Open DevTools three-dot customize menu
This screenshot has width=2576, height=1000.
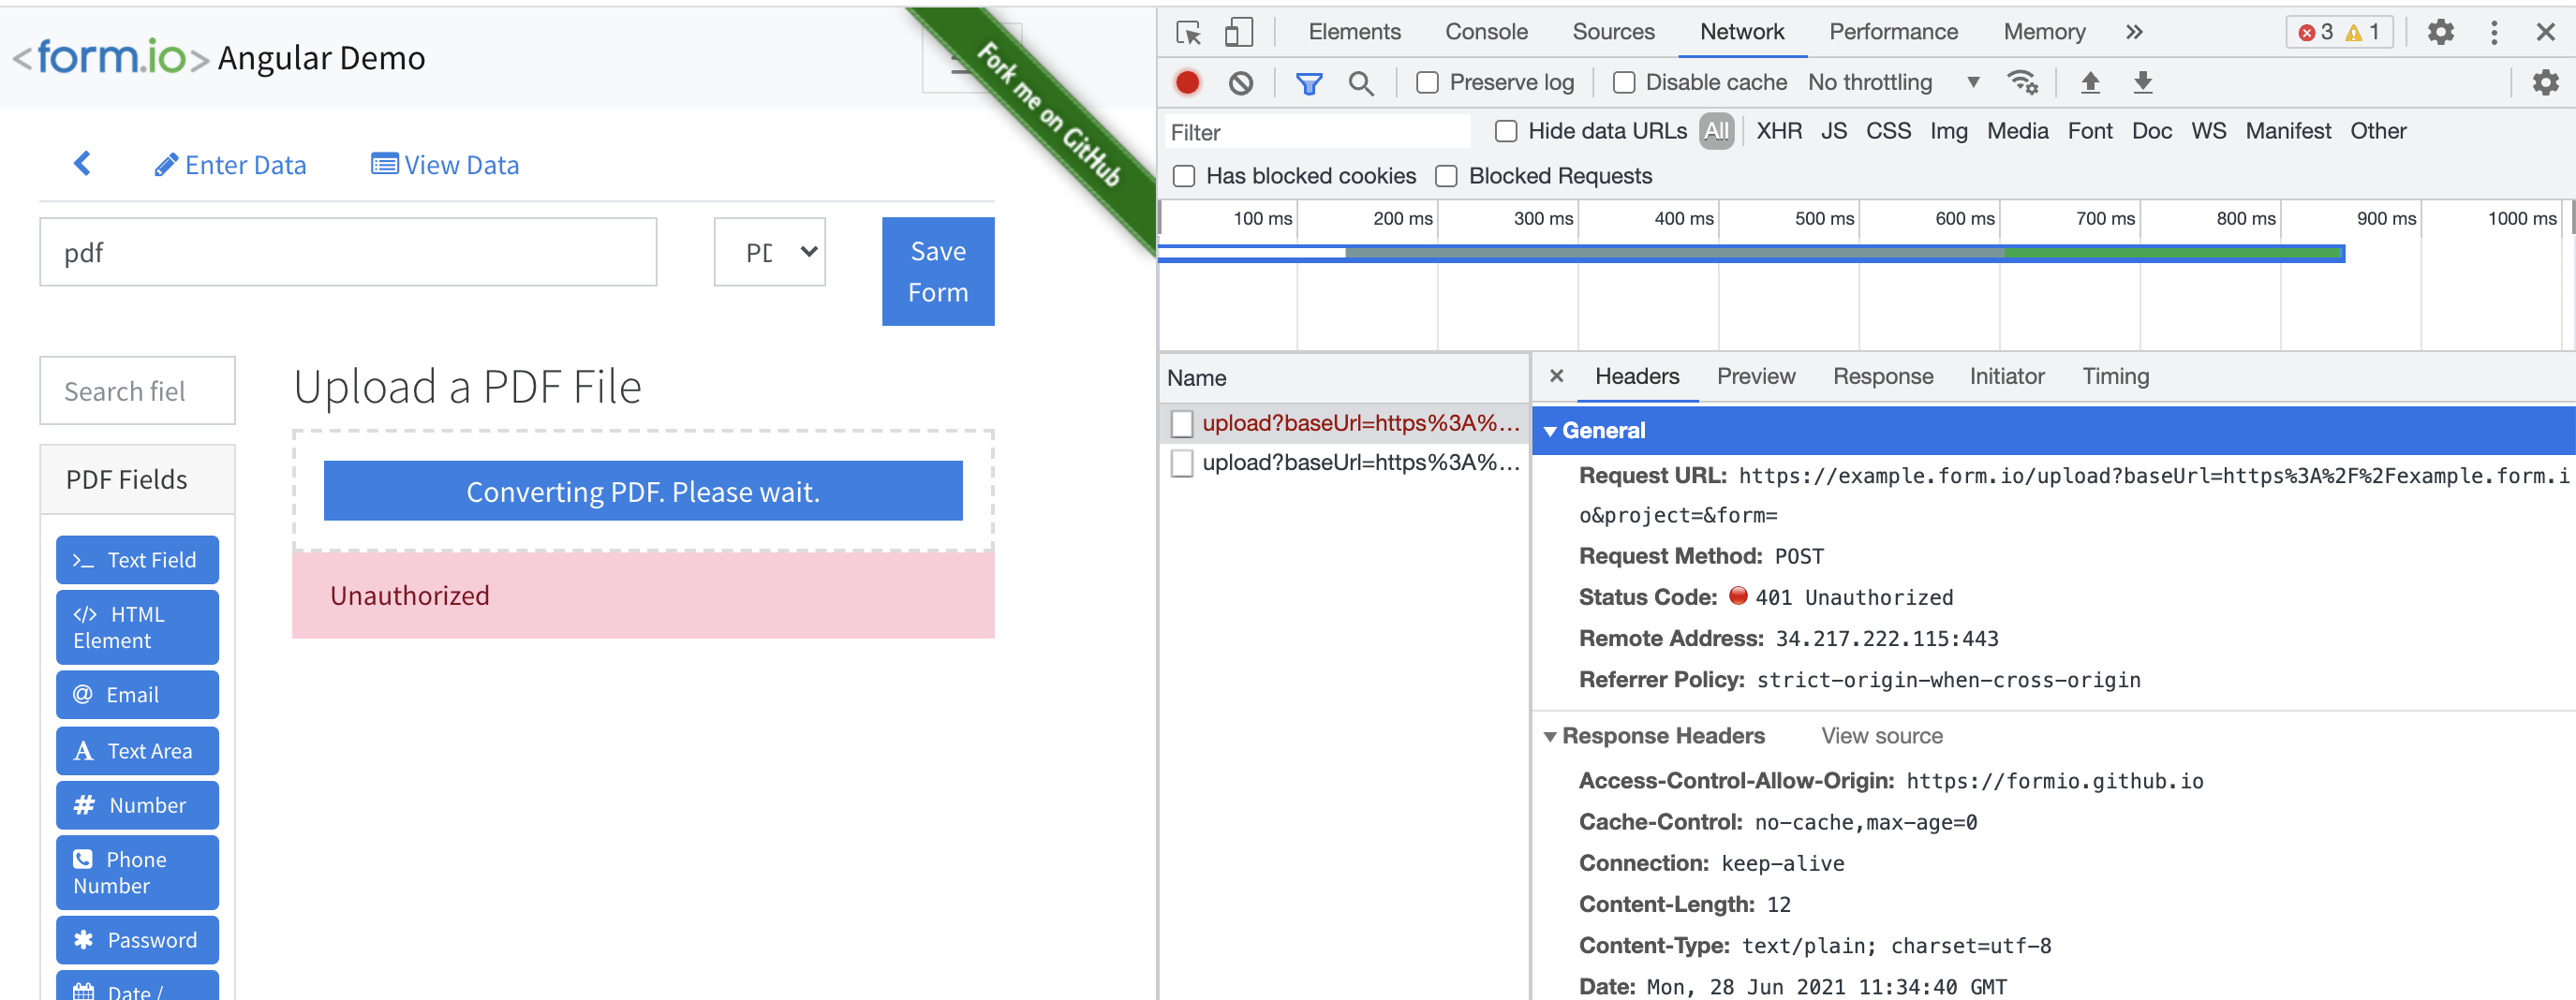pyautogui.click(x=2494, y=32)
